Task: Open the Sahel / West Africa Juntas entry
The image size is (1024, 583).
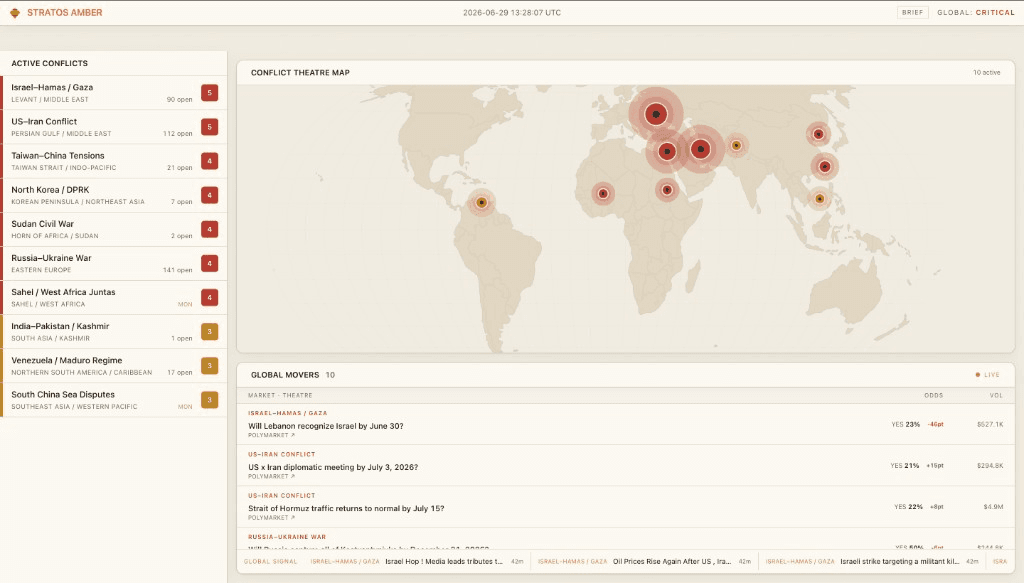Action: pyautogui.click(x=114, y=297)
